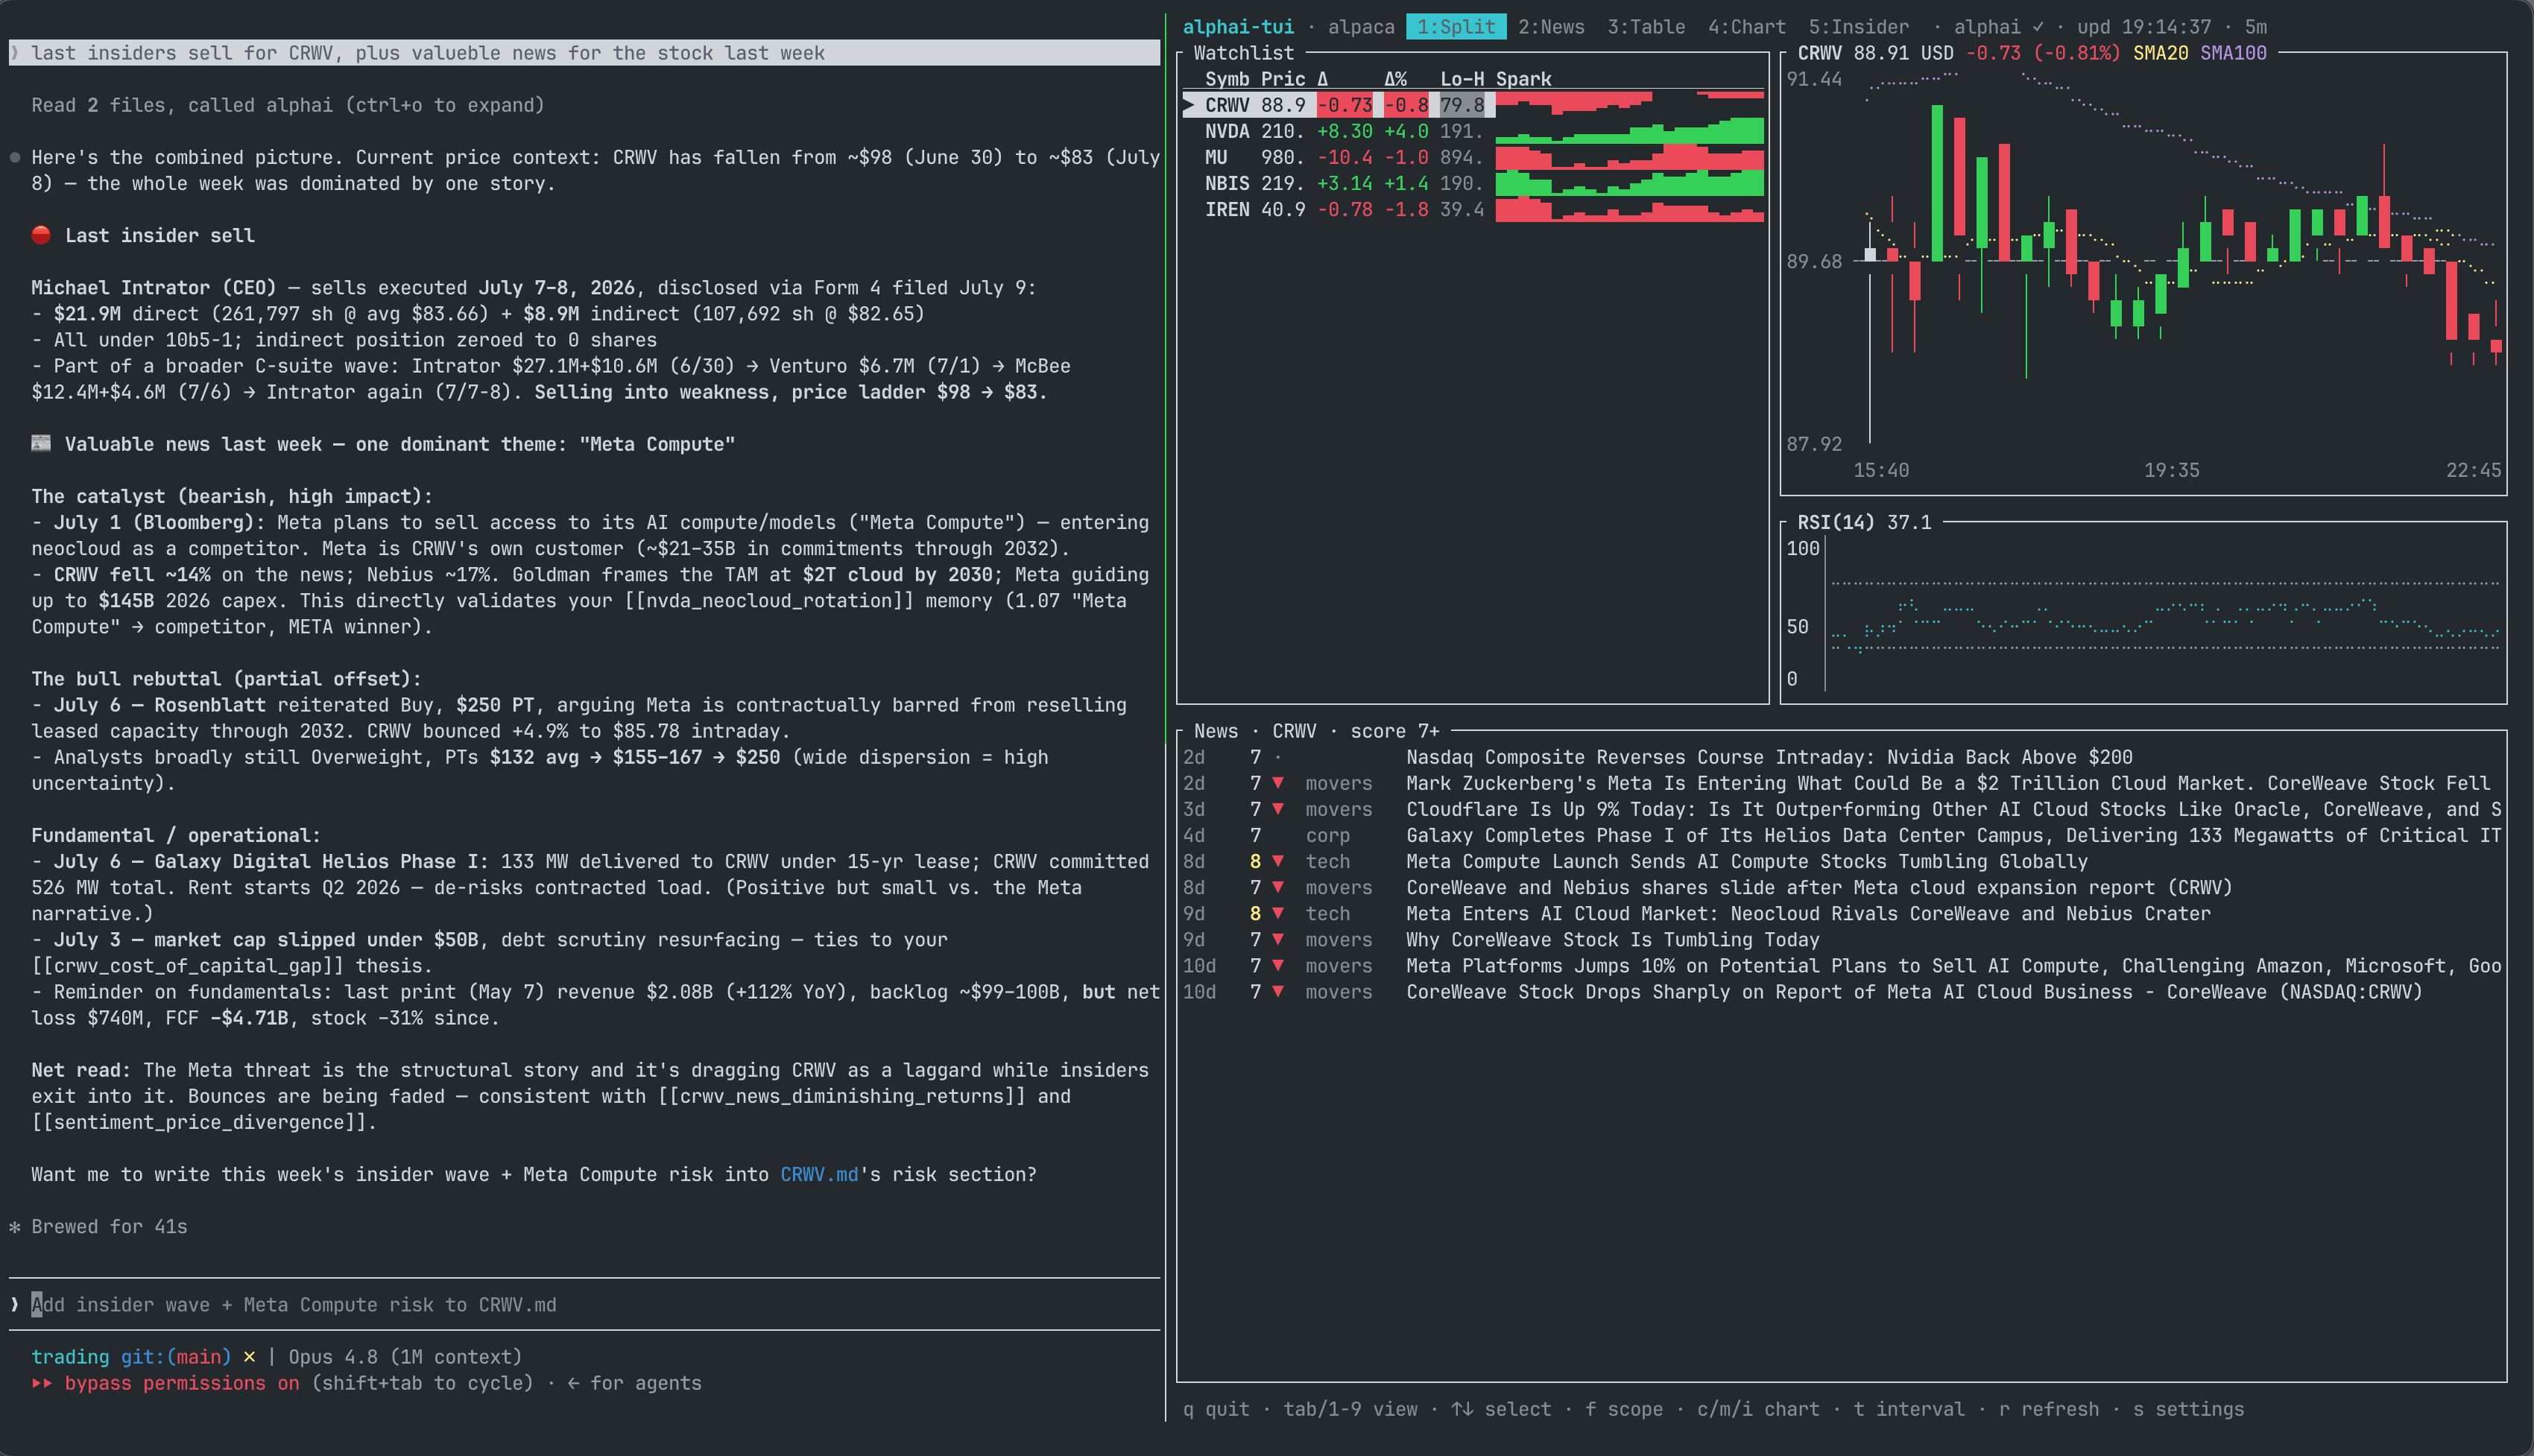The height and width of the screenshot is (1456, 2534).
Task: Switch to the 1:Split view tab
Action: 1455,27
